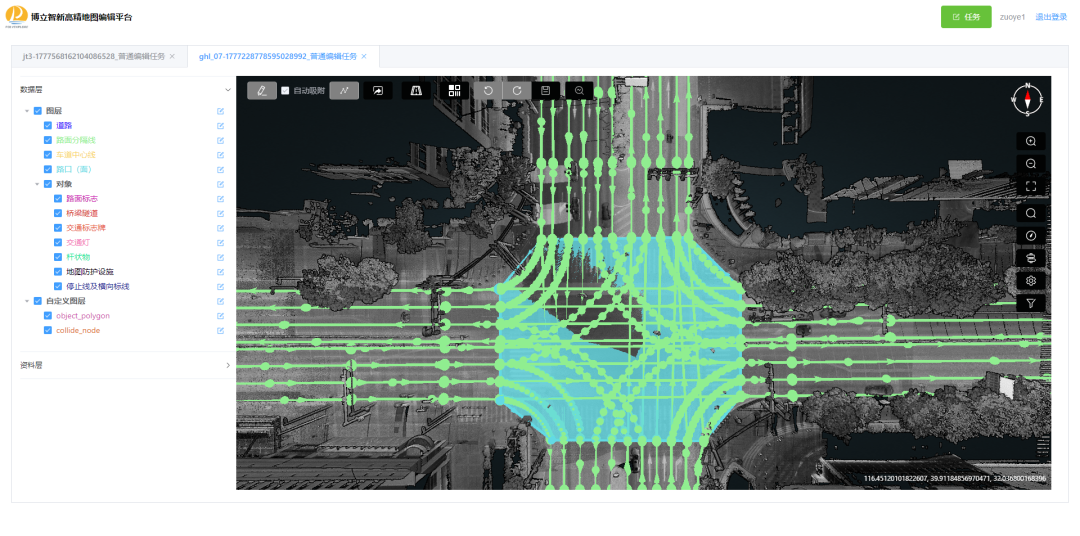
Task: Open the filter funnel tool
Action: pos(1031,303)
